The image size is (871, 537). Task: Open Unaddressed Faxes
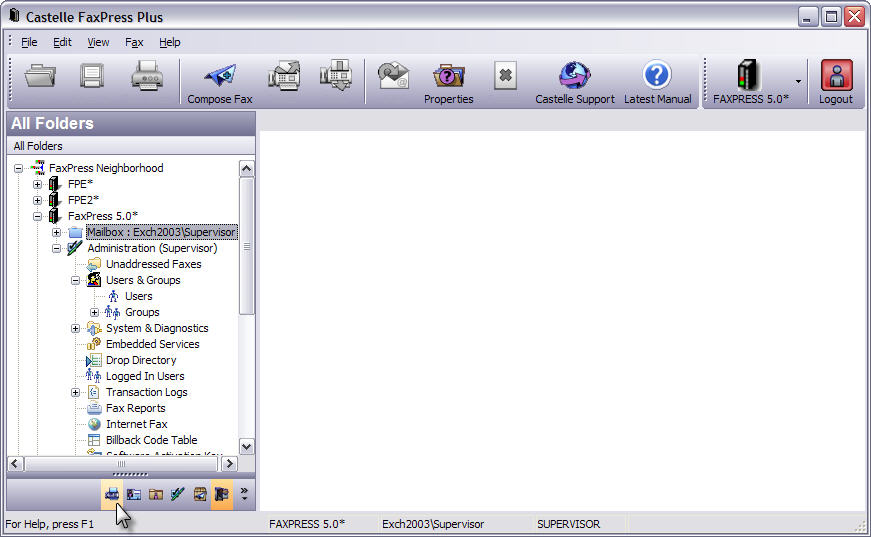154,264
